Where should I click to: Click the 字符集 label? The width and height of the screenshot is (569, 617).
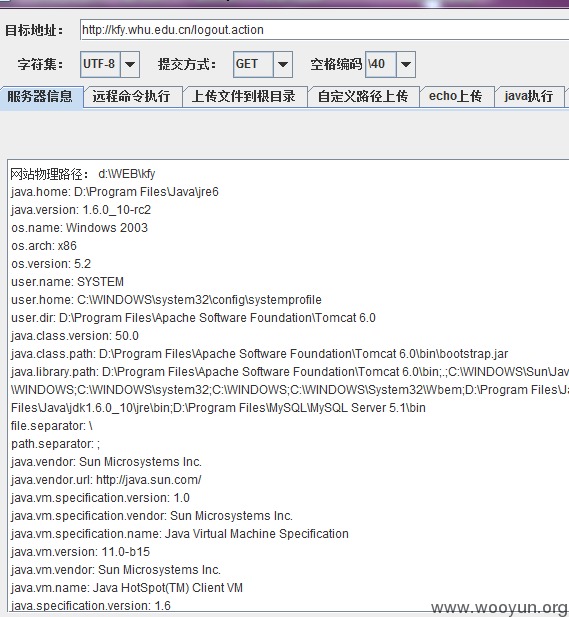click(x=40, y=64)
